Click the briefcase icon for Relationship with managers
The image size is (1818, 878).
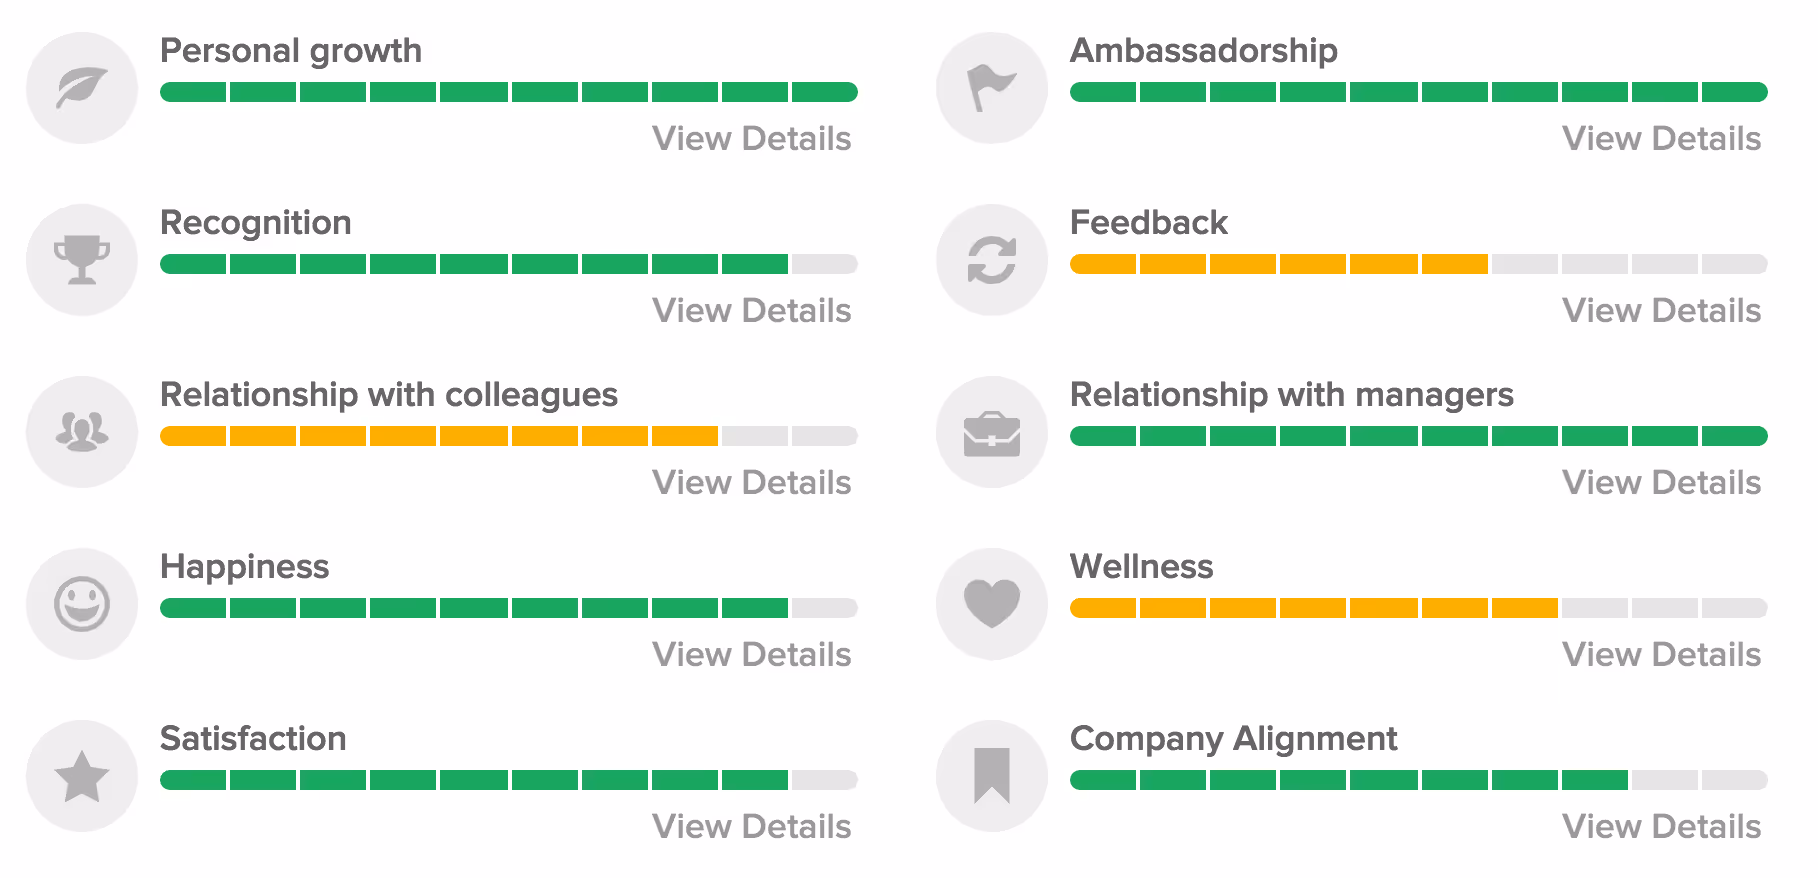[991, 431]
